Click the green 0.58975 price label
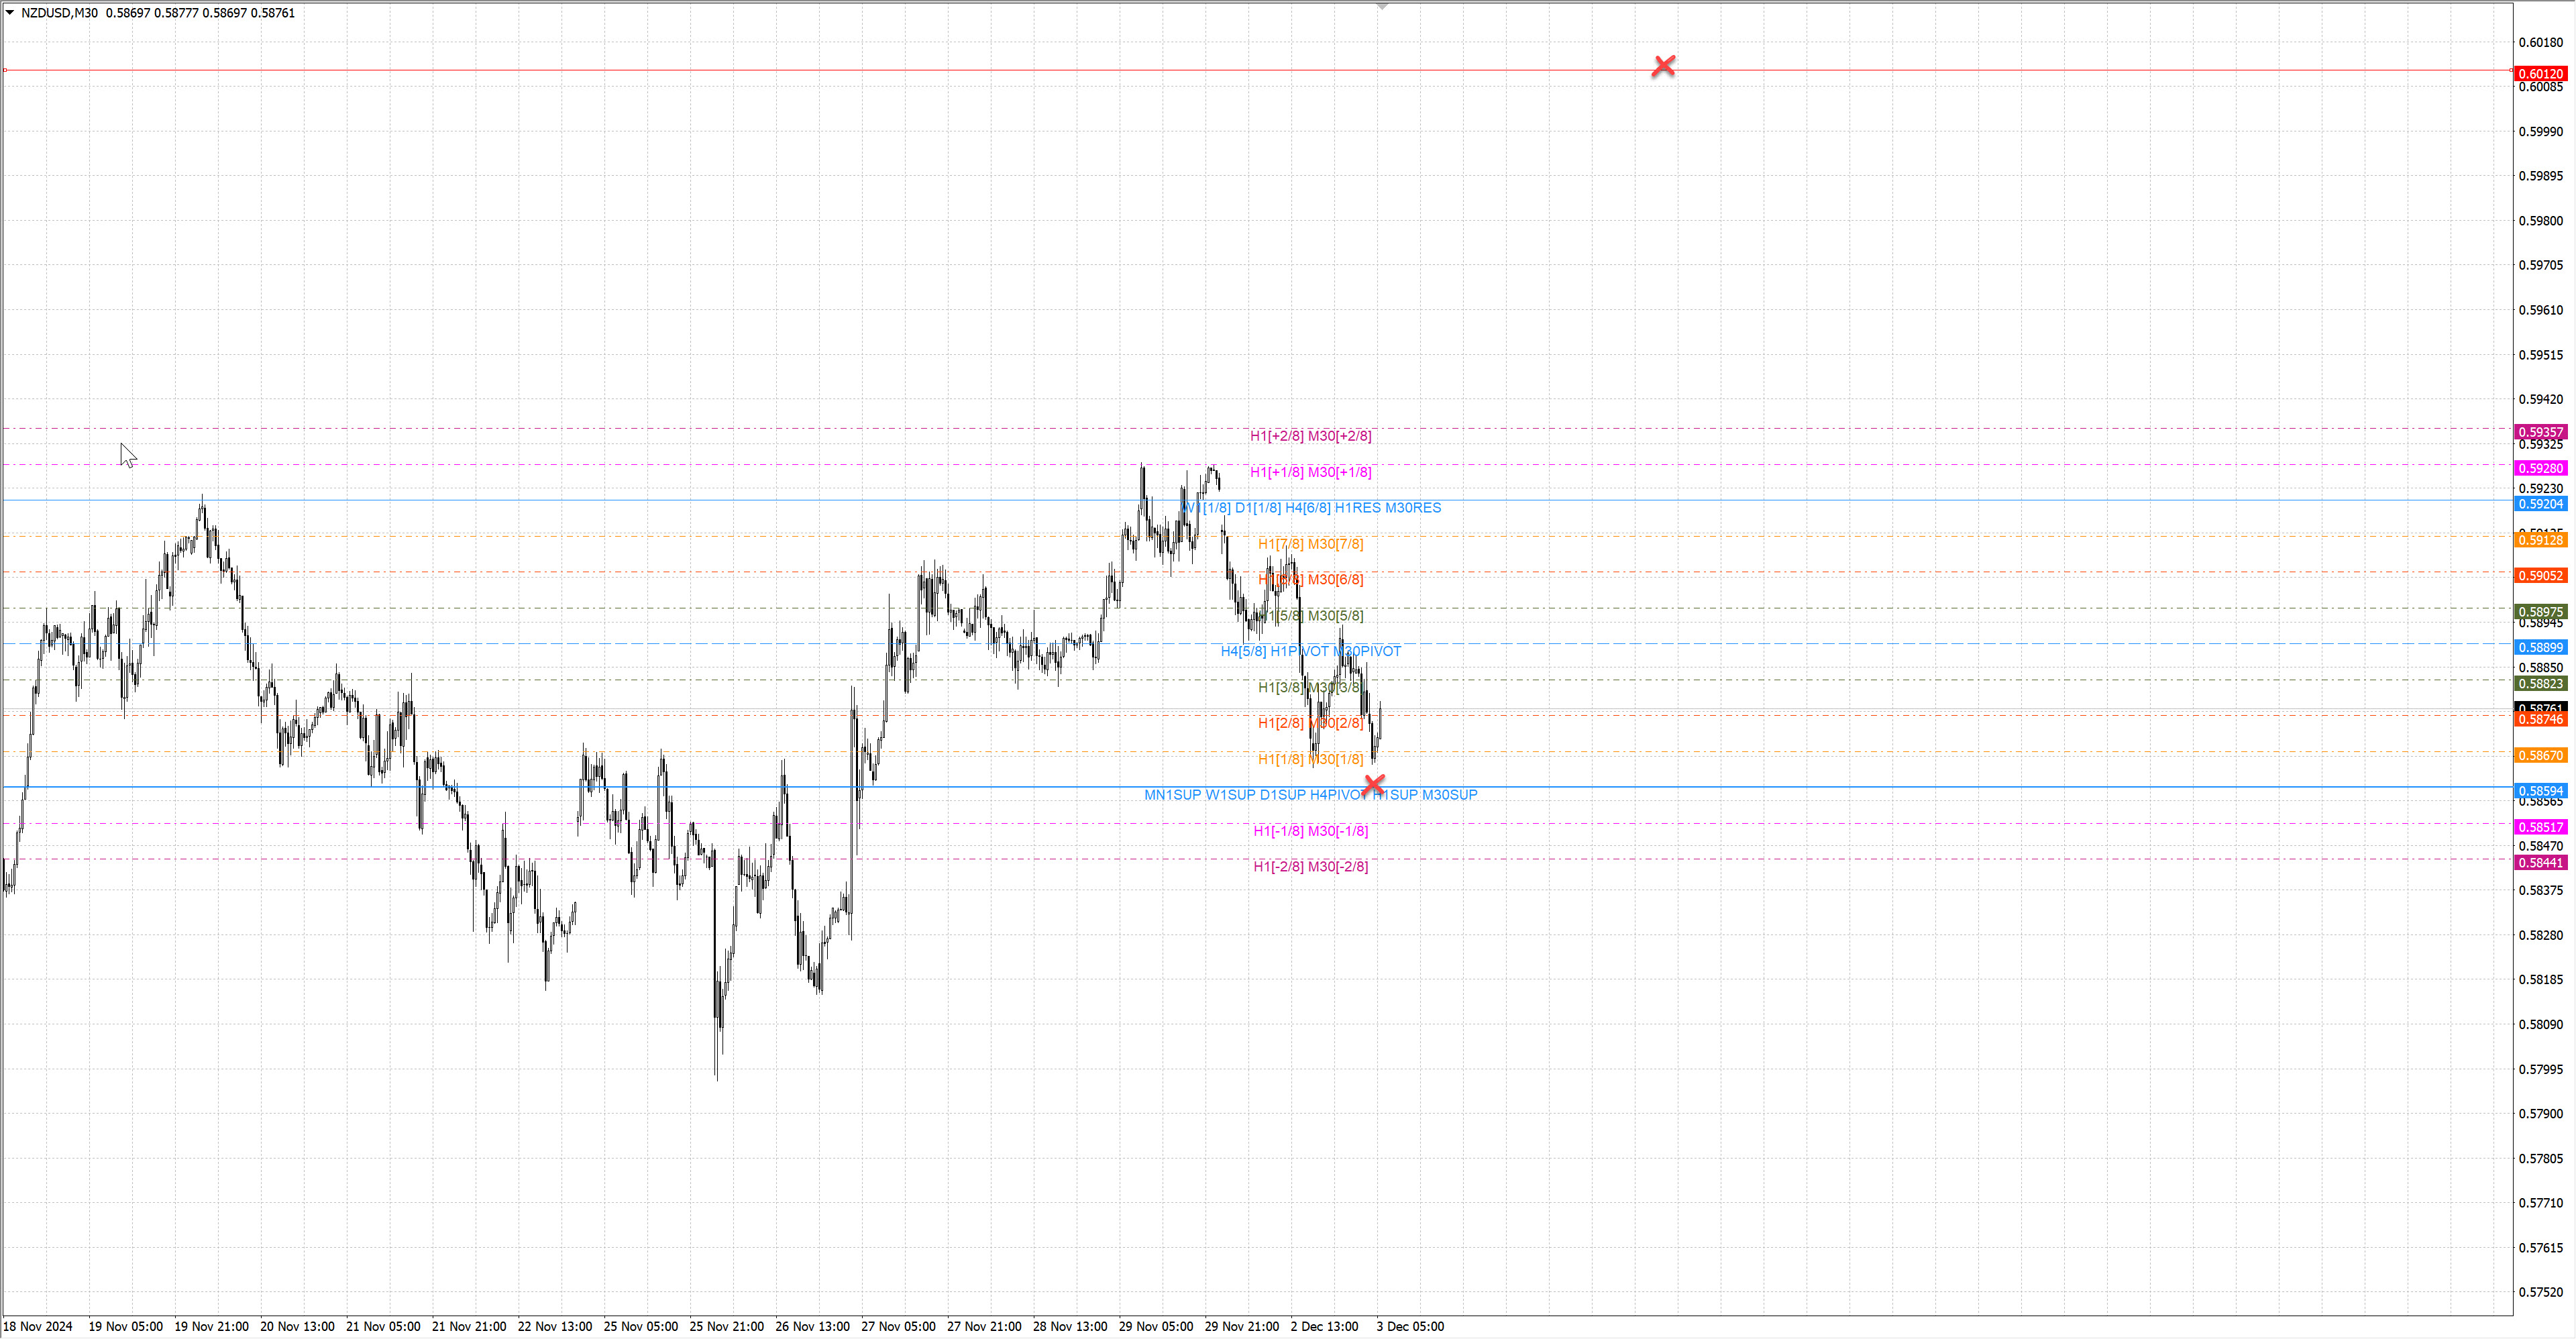The width and height of the screenshot is (2576, 1339). [2540, 612]
